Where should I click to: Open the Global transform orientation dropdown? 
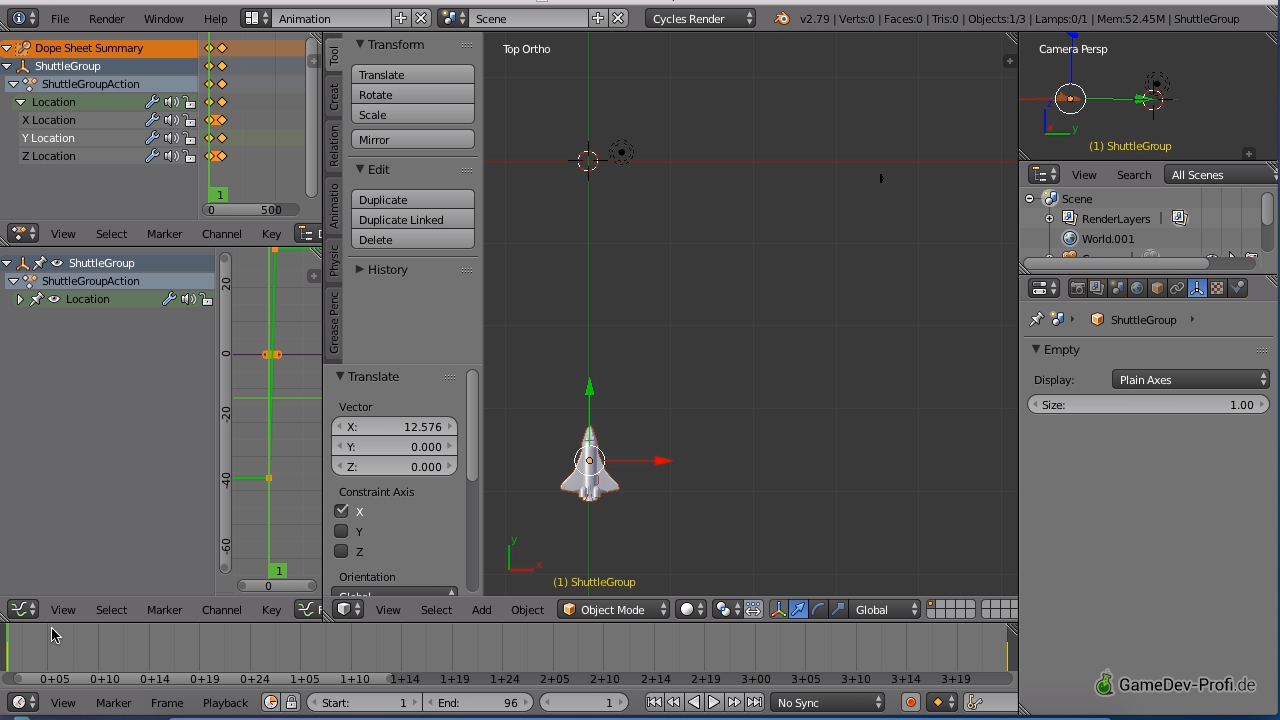pyautogui.click(x=887, y=609)
